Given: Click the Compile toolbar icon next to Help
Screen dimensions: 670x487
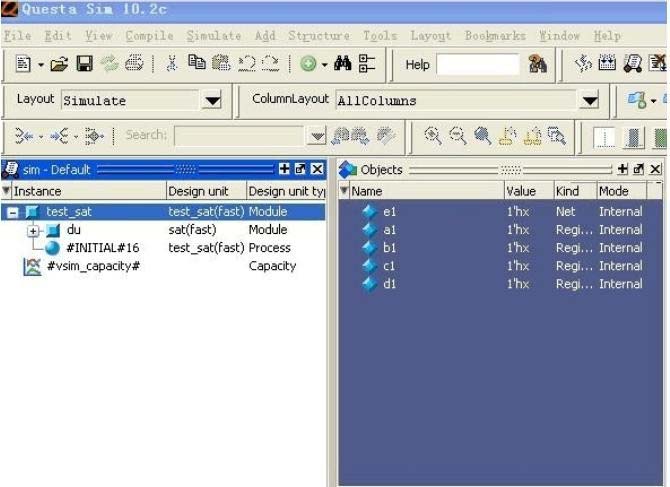Looking at the screenshot, I should pos(583,64).
